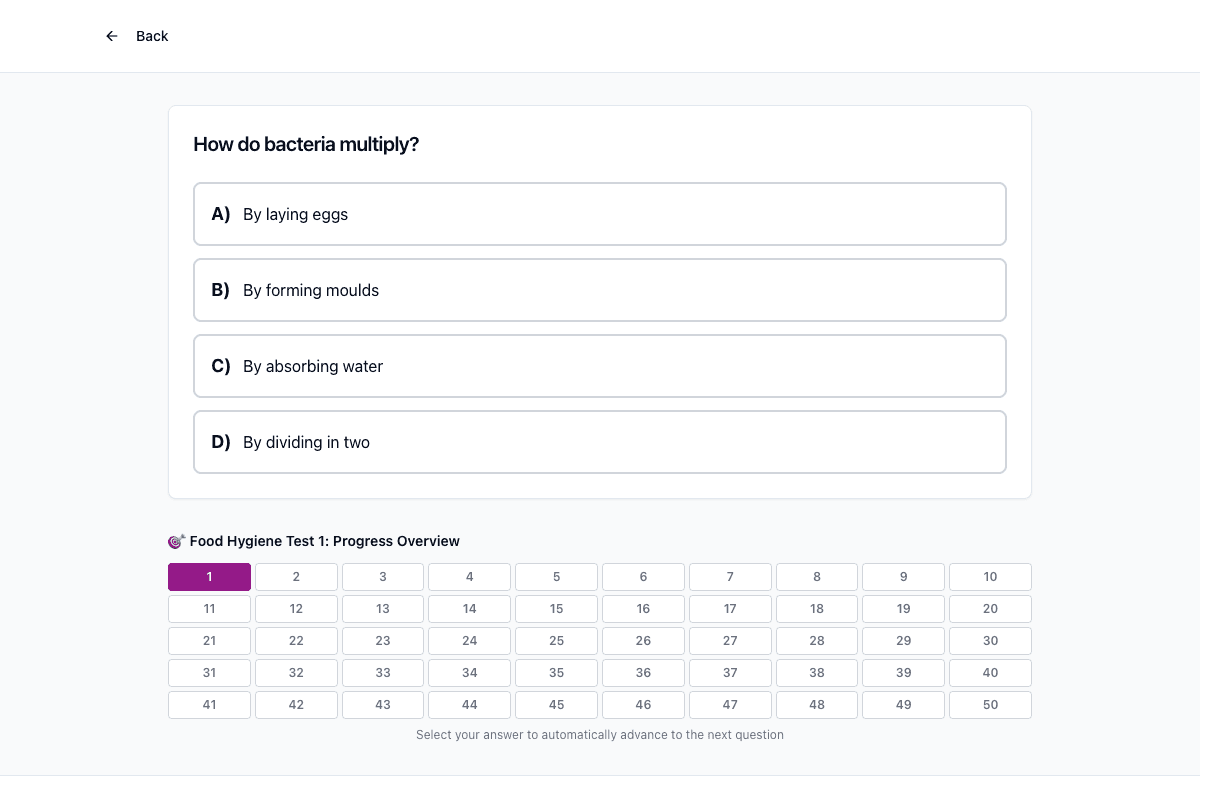Select answer A) By laying eggs
The height and width of the screenshot is (790, 1215).
600,214
